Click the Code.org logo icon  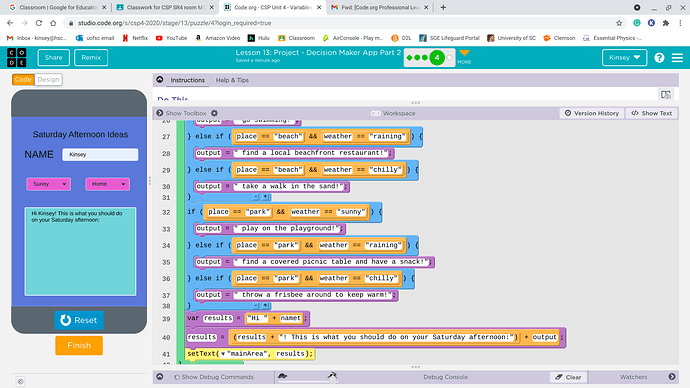(17, 58)
